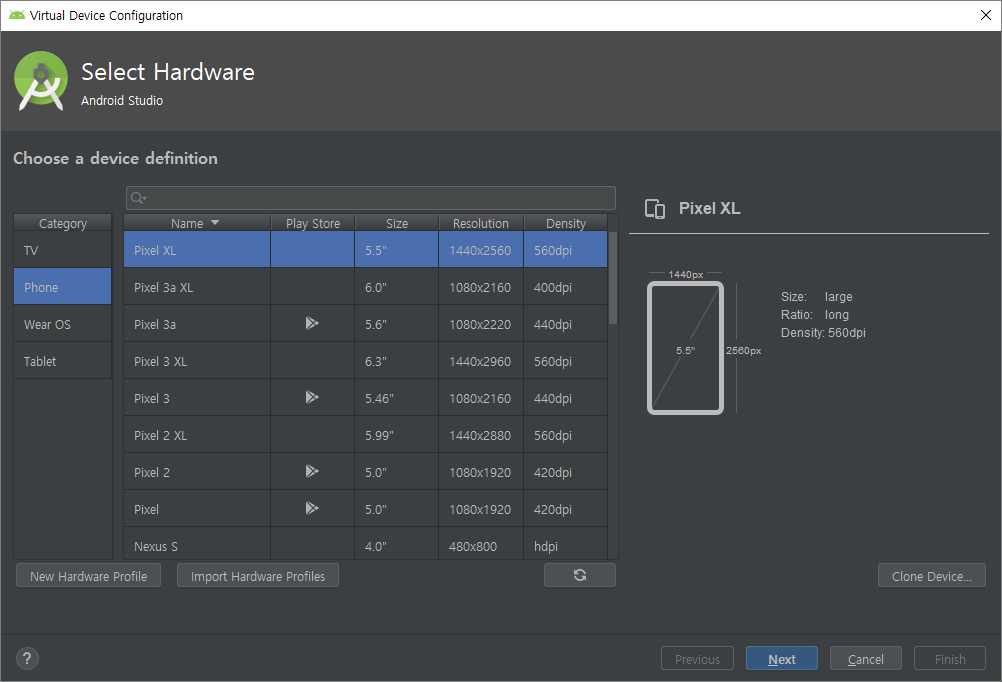Click the sort arrow on Name column
Screen dimensions: 1002x682
tap(215, 222)
